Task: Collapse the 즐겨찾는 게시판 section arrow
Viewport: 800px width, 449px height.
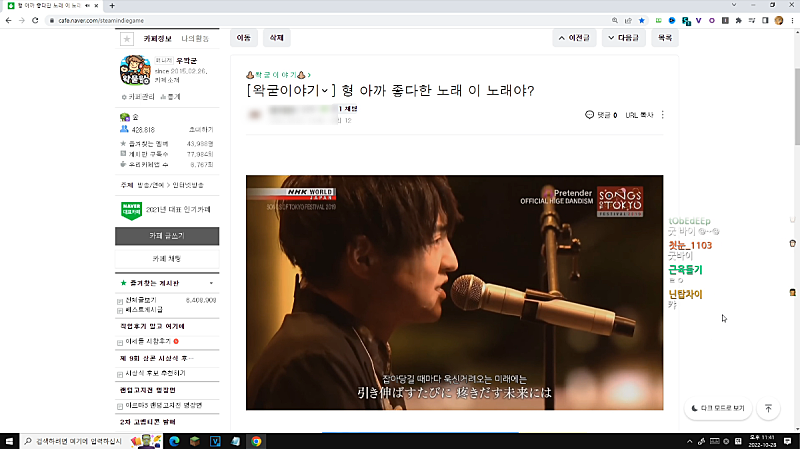Action: 211,283
